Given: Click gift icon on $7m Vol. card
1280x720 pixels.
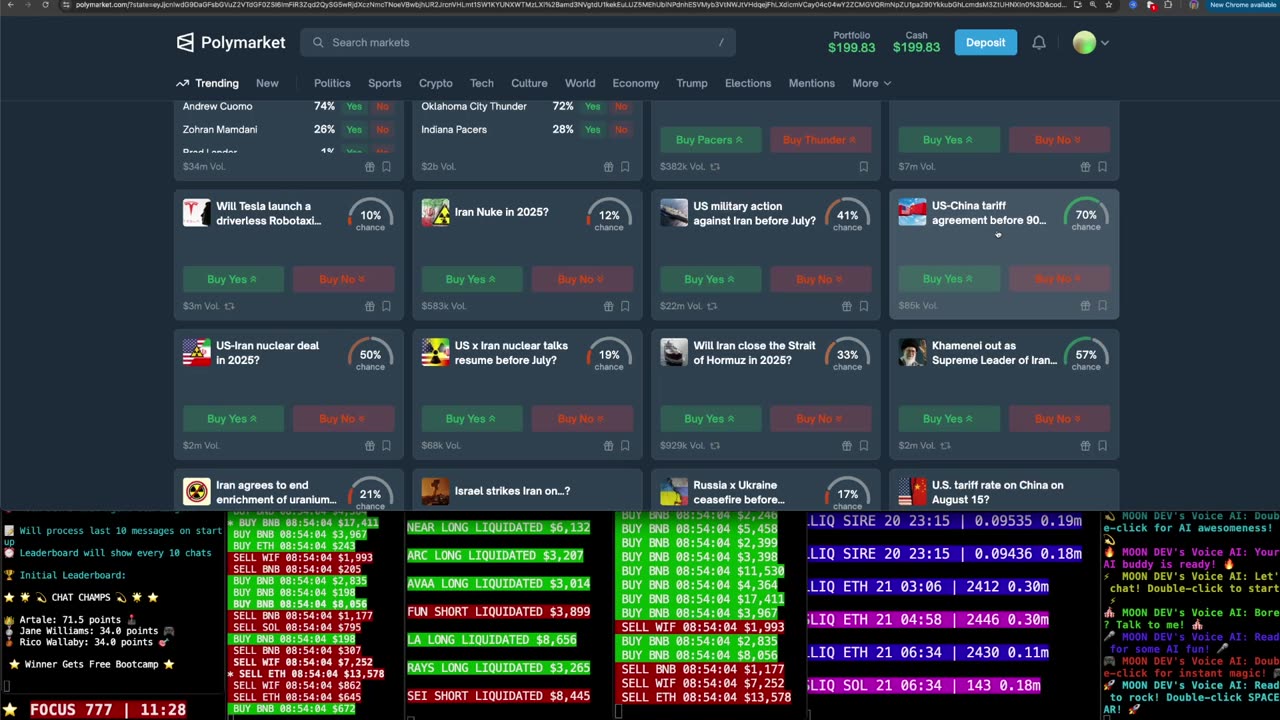Looking at the screenshot, I should (x=1085, y=167).
